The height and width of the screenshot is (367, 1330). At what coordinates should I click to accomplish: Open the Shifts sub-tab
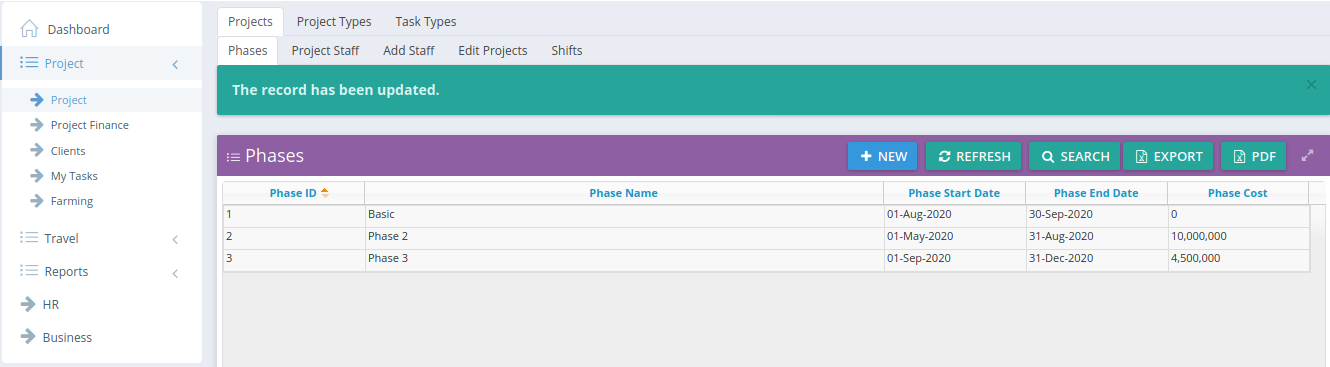coord(567,50)
